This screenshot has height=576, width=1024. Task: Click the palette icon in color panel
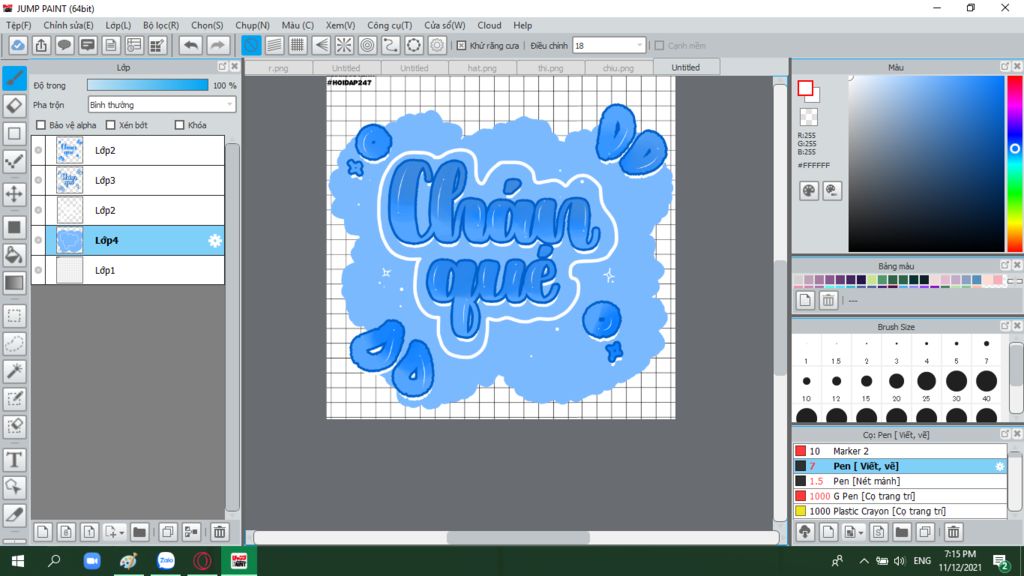tap(808, 191)
